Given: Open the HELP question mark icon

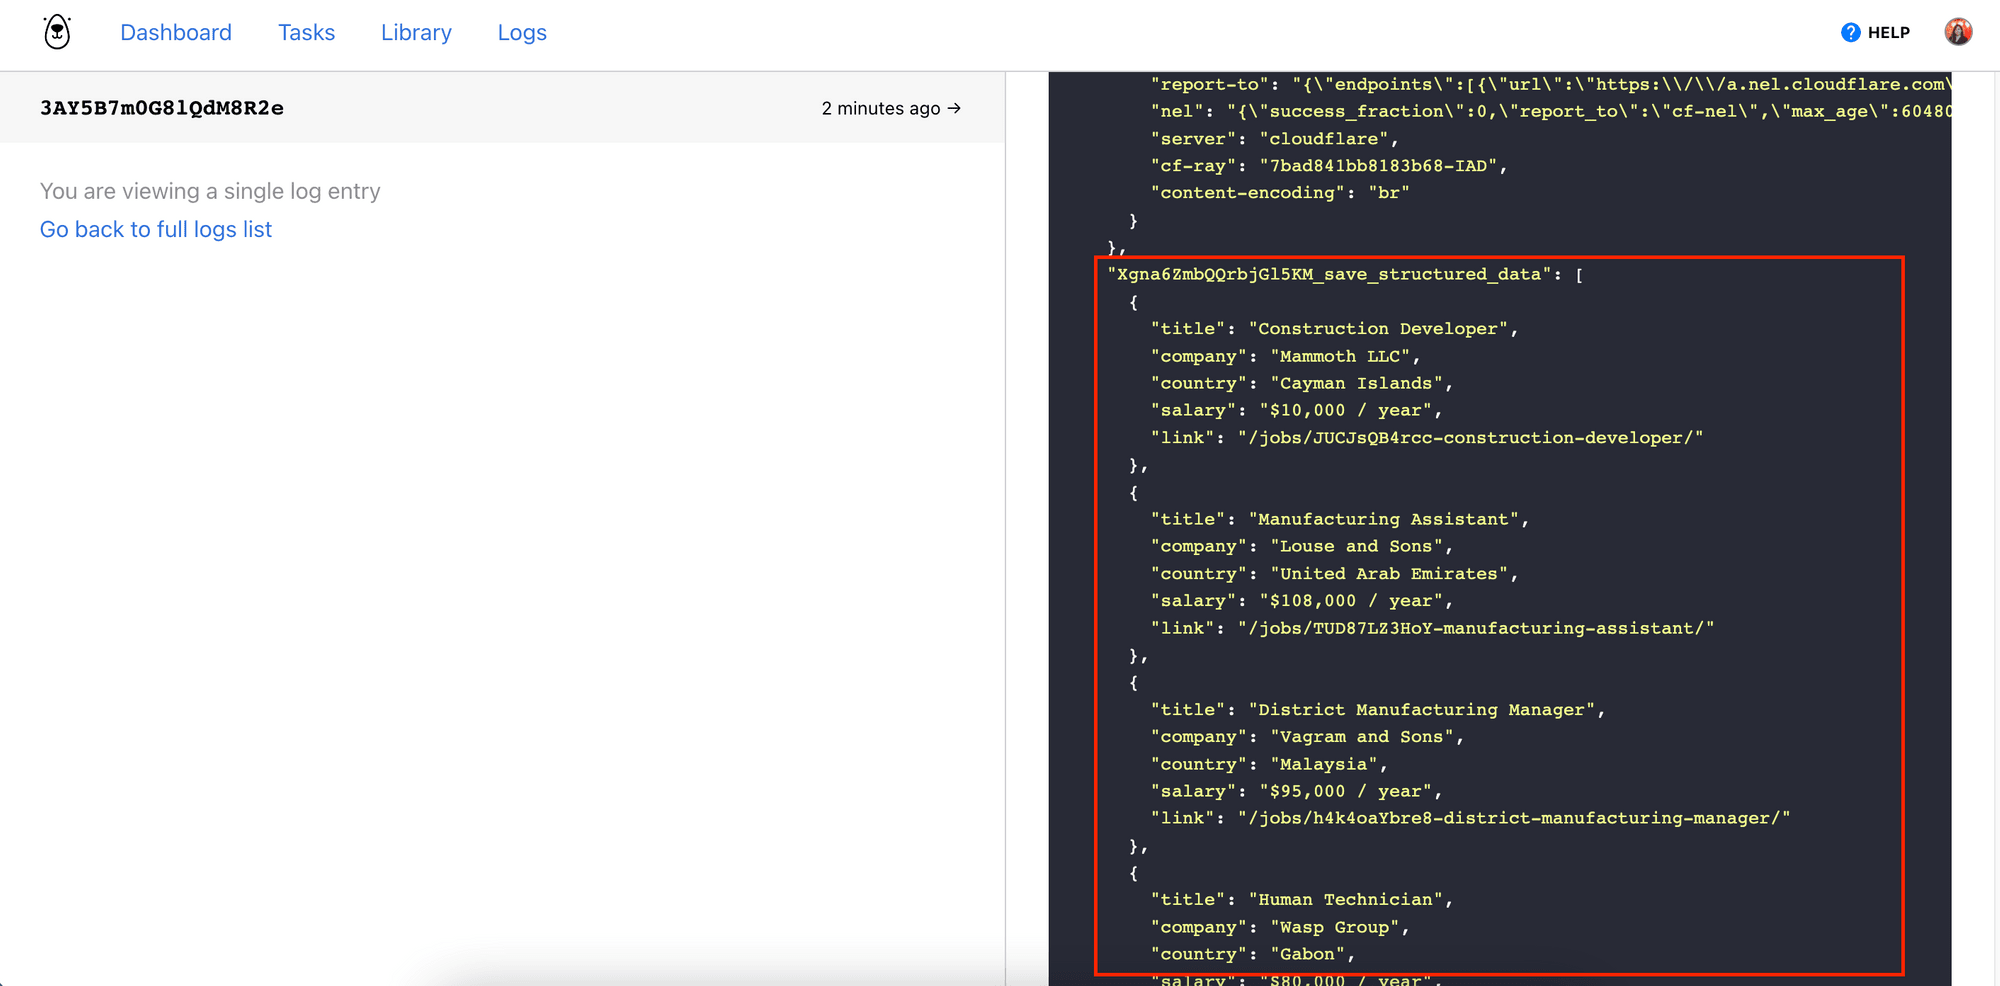Looking at the screenshot, I should (x=1851, y=31).
